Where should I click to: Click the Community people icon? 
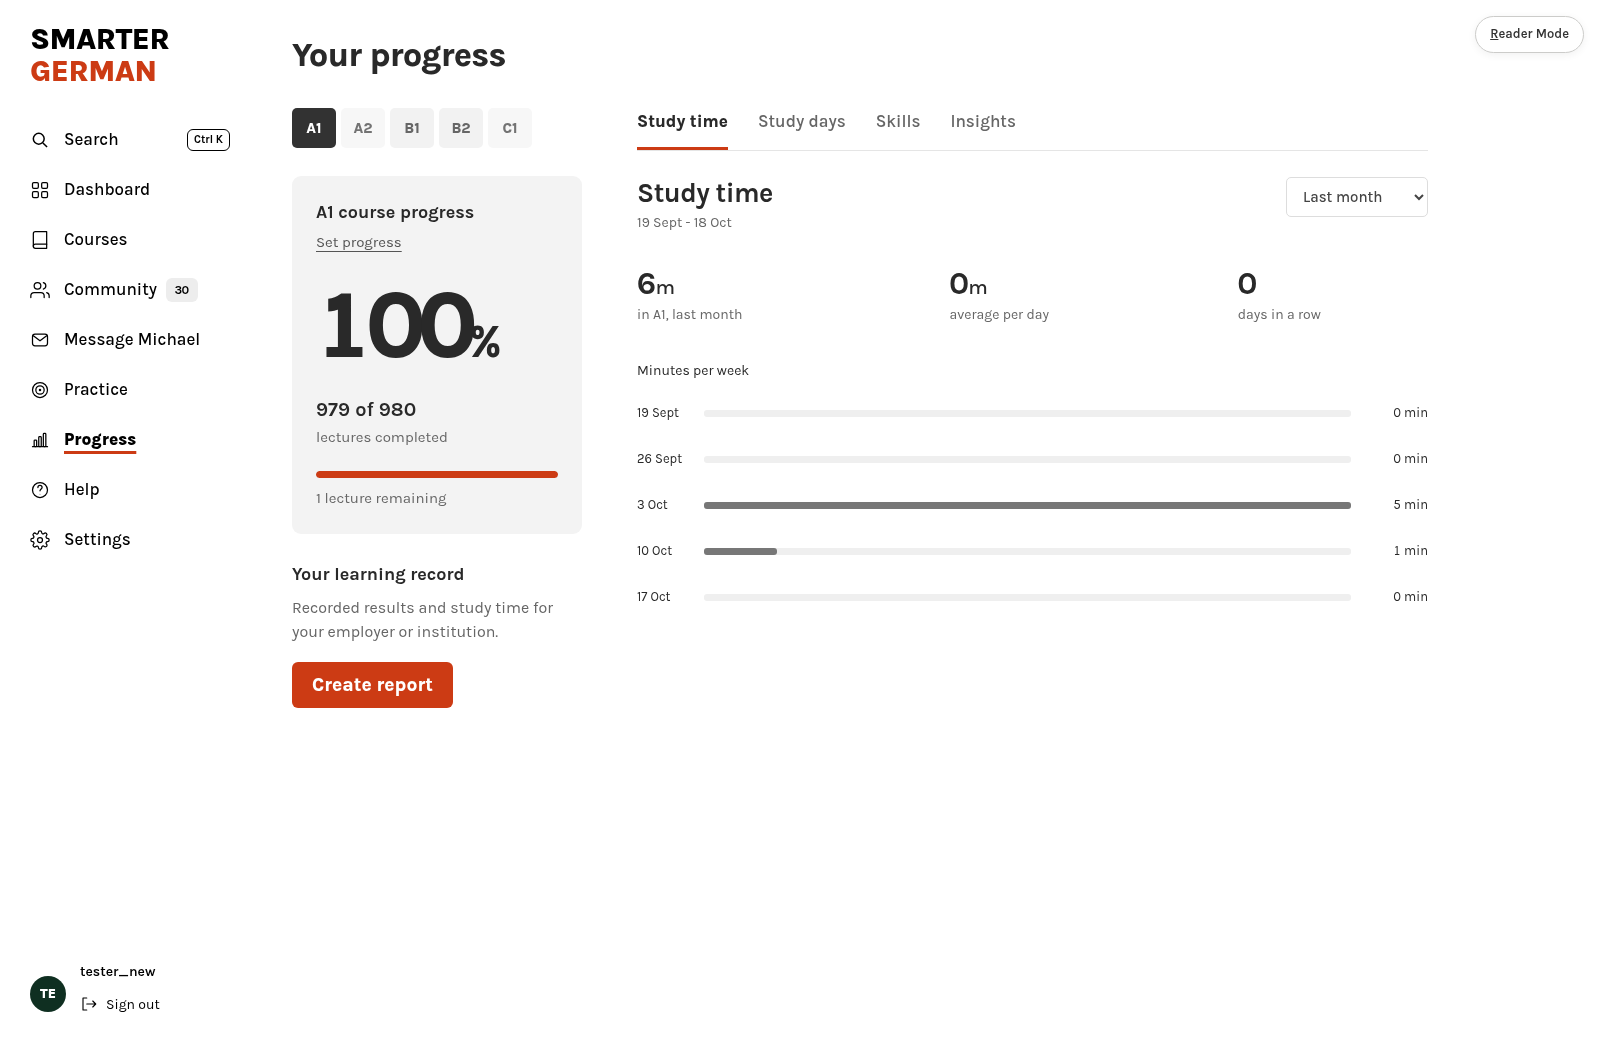[40, 290]
